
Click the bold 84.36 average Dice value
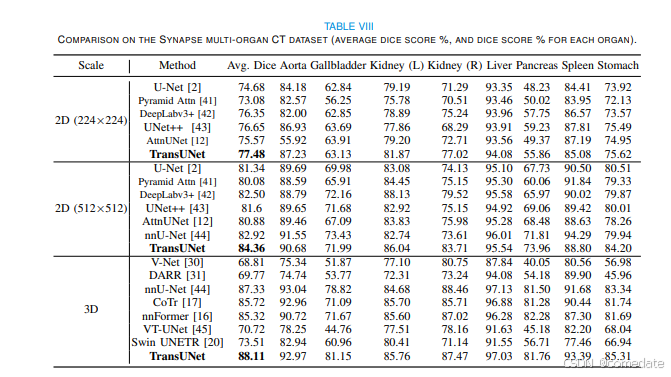coord(251,248)
